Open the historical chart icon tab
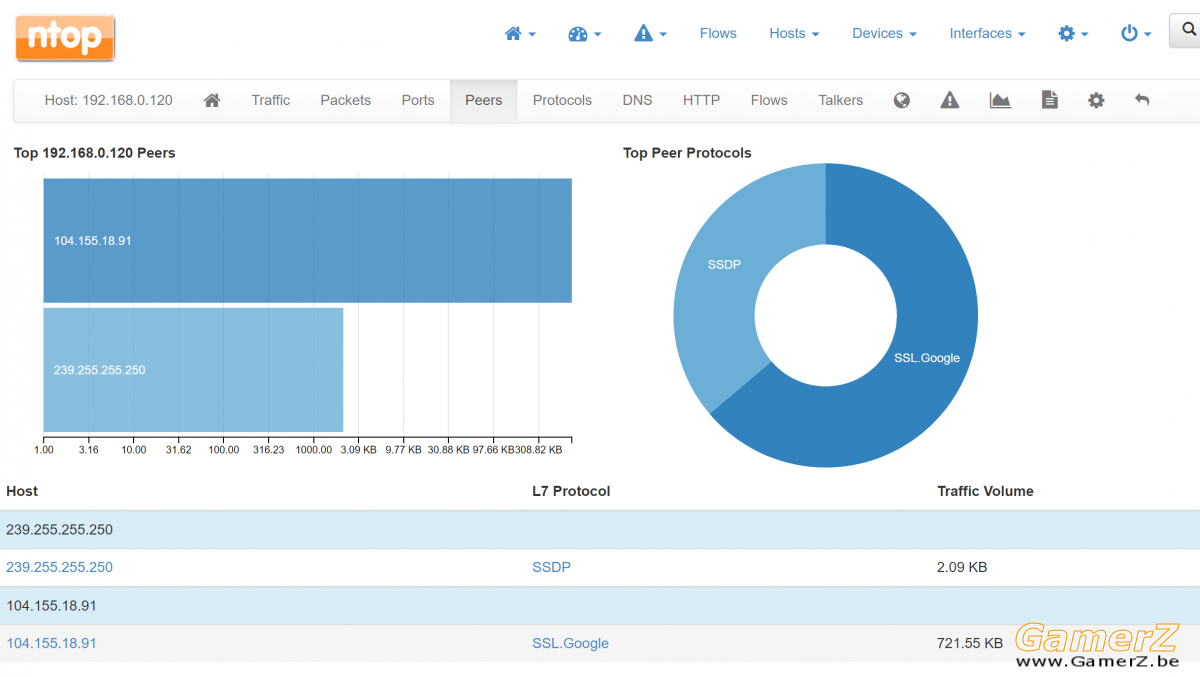The height and width of the screenshot is (677, 1200). 1000,100
